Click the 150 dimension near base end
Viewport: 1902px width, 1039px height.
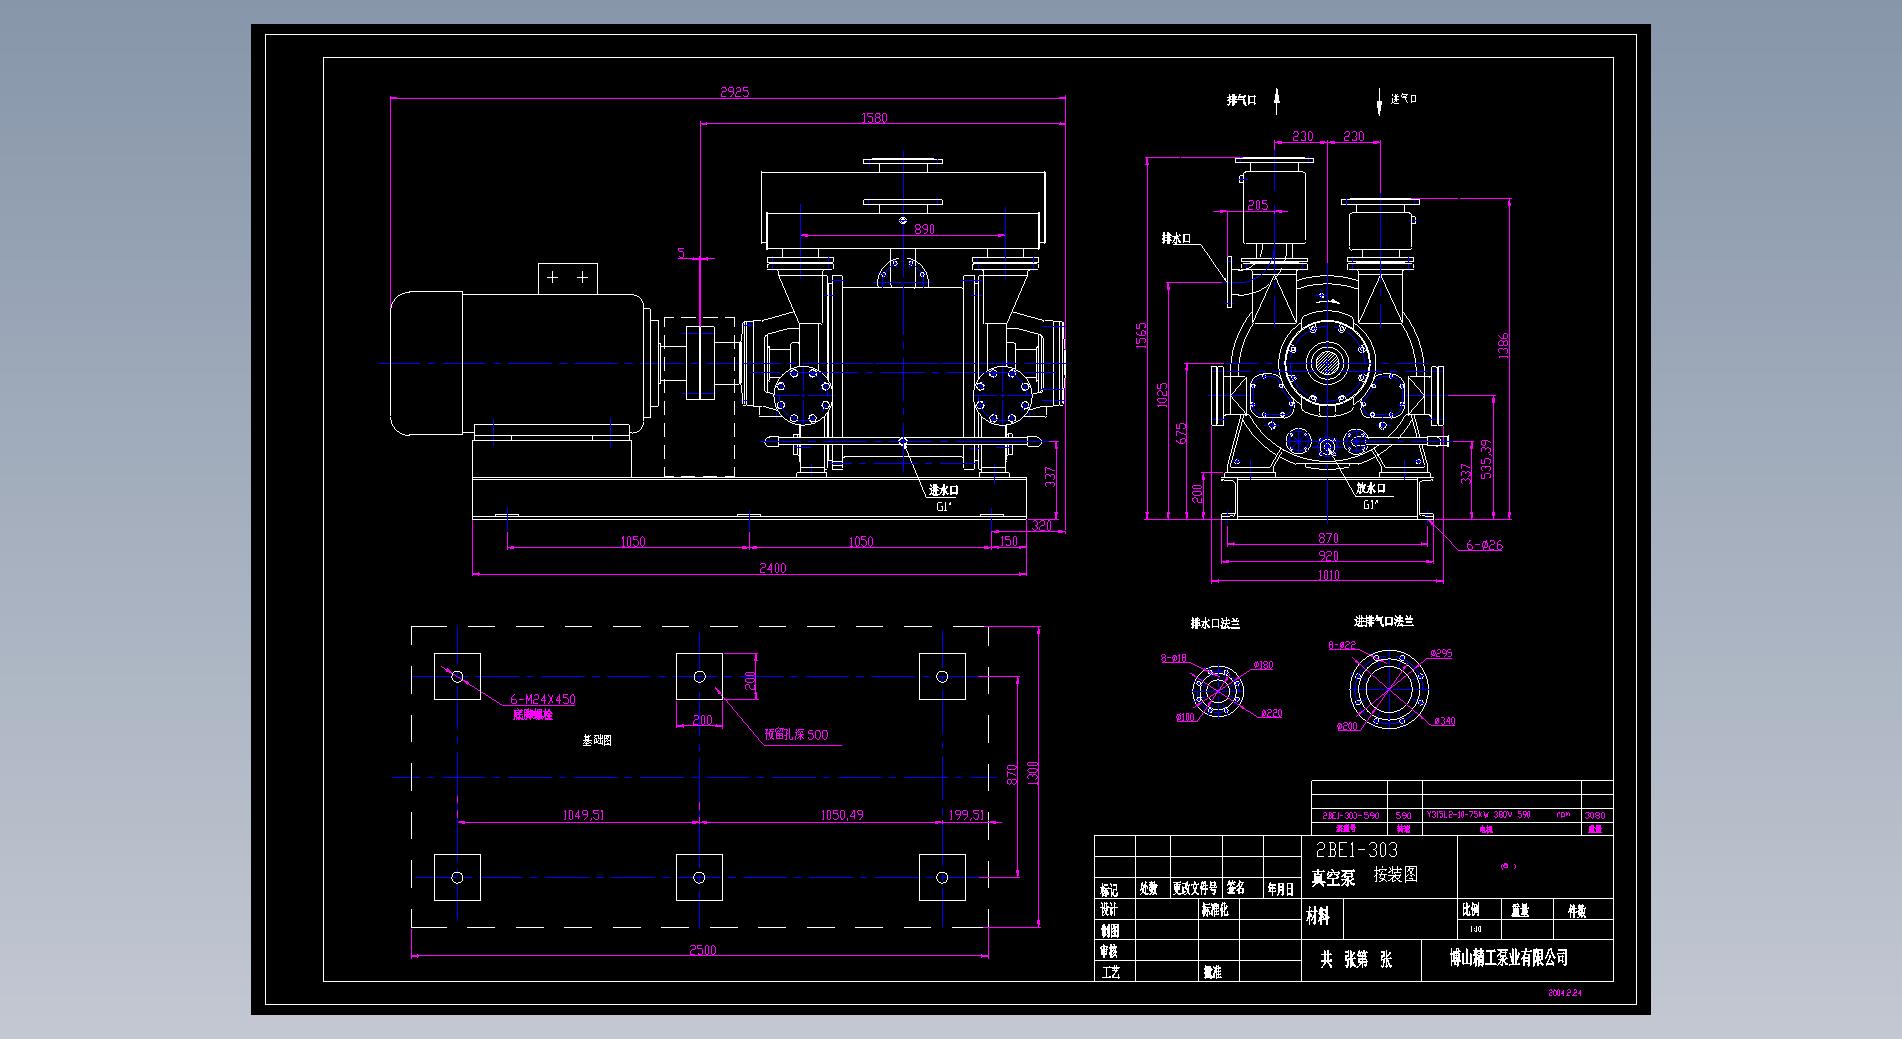point(1008,542)
